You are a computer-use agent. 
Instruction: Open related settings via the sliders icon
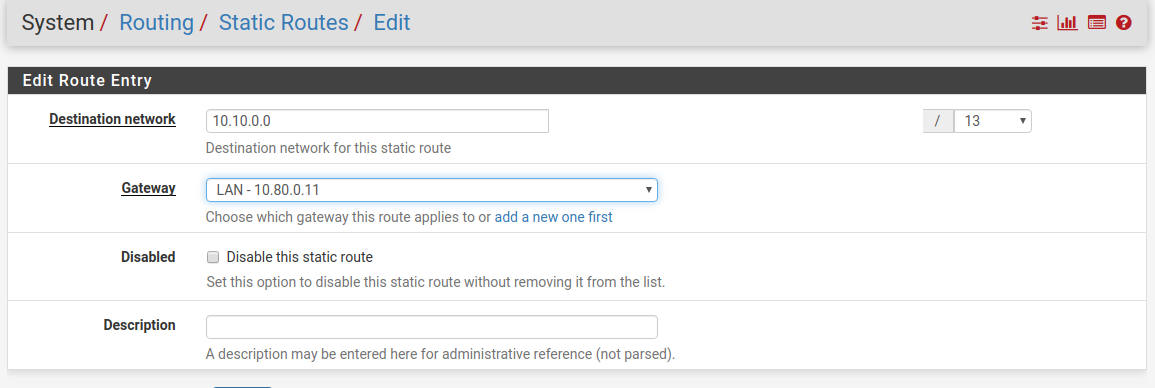1039,23
